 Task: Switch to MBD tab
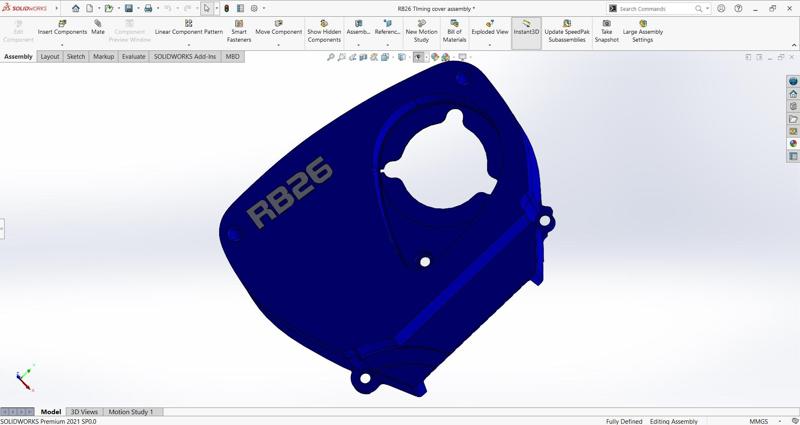point(232,57)
